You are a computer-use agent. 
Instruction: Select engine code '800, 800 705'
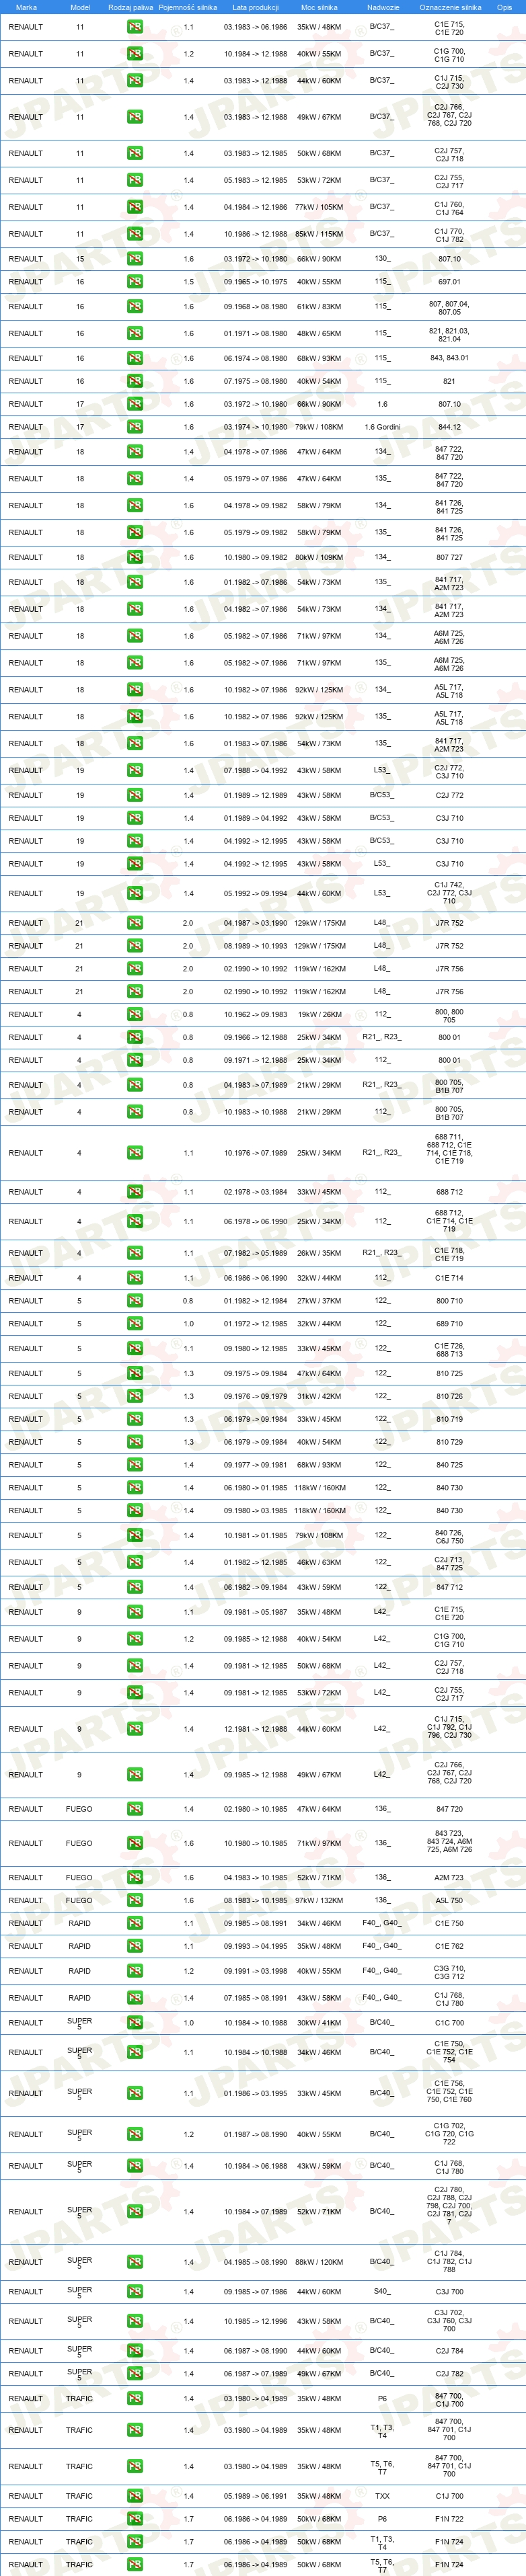tap(449, 1016)
